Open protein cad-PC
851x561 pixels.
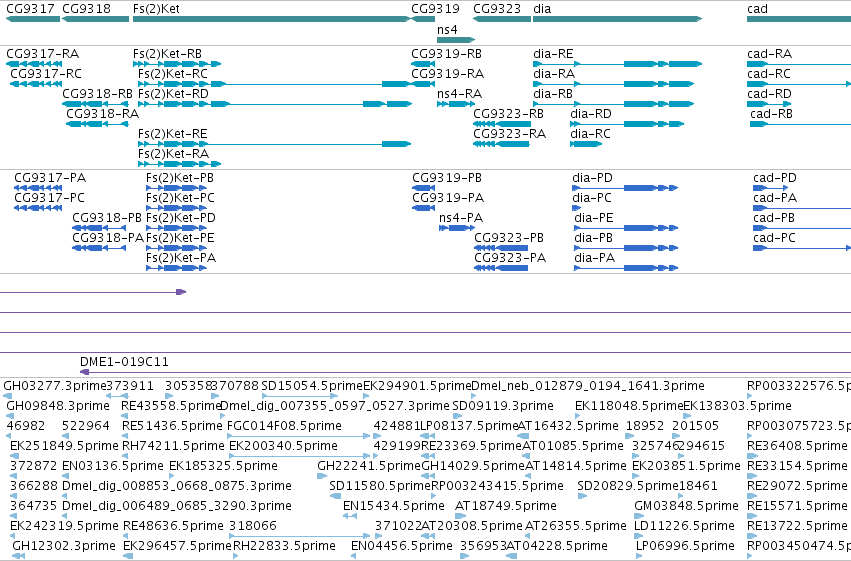774,238
